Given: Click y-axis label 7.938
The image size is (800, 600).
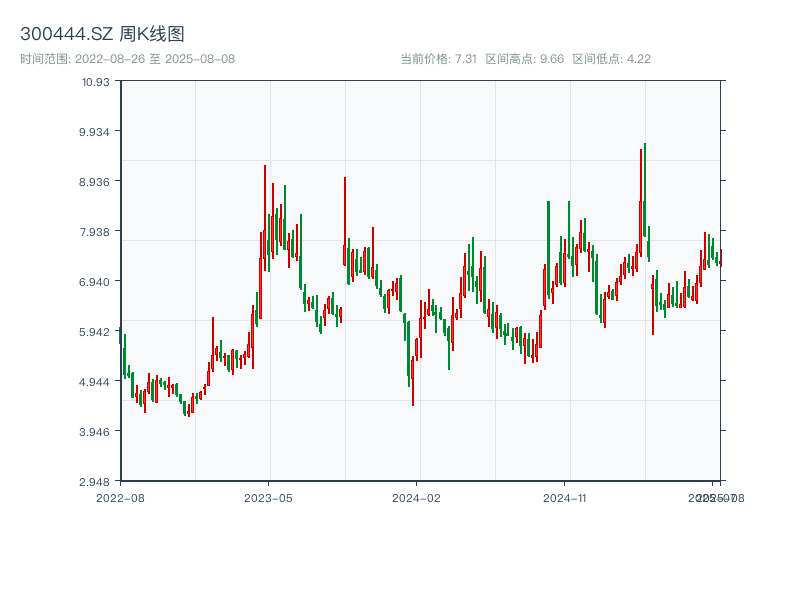Looking at the screenshot, I should point(94,232).
